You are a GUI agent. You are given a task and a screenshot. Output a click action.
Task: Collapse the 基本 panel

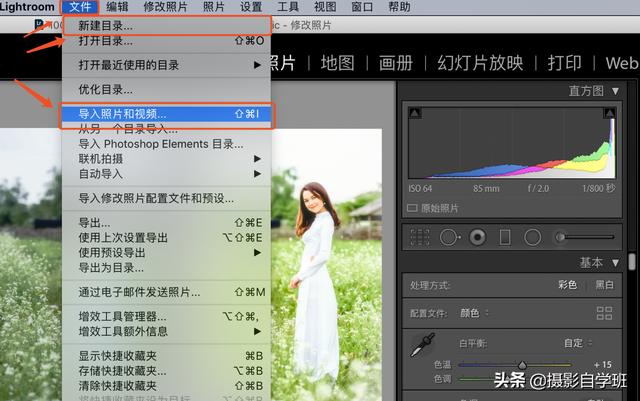(x=616, y=263)
